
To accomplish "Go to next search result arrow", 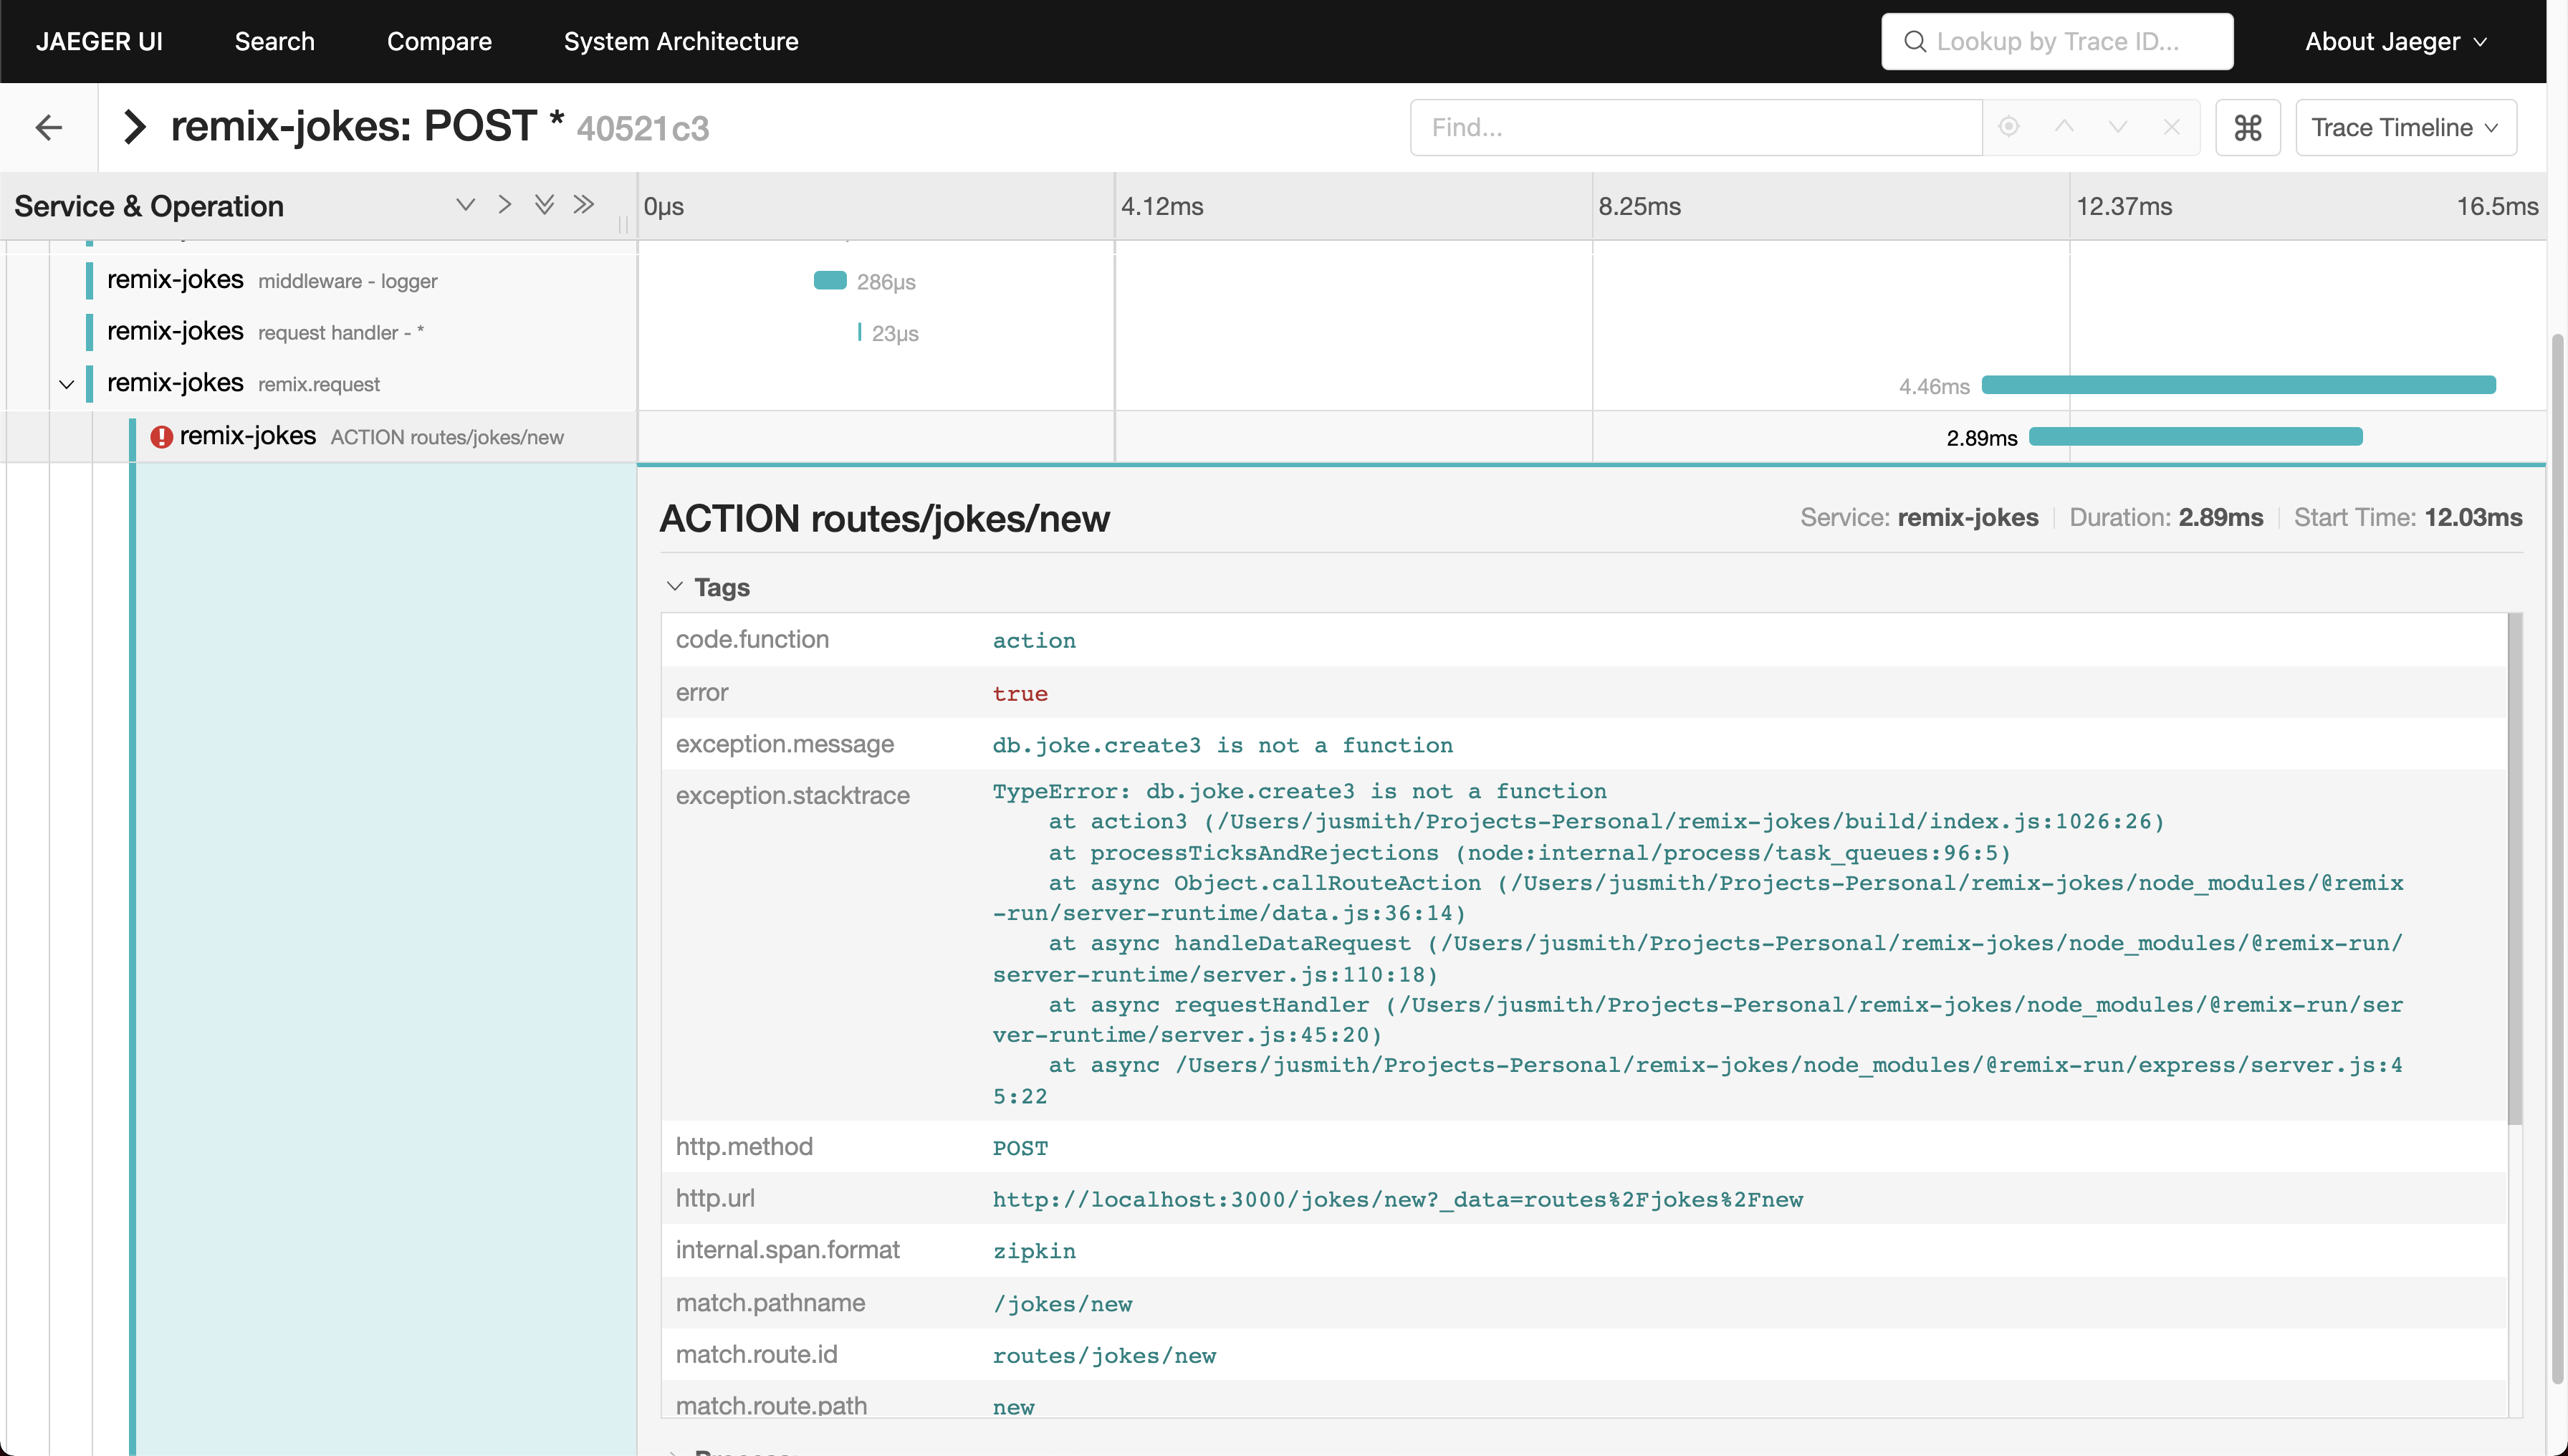I will pyautogui.click(x=2117, y=127).
